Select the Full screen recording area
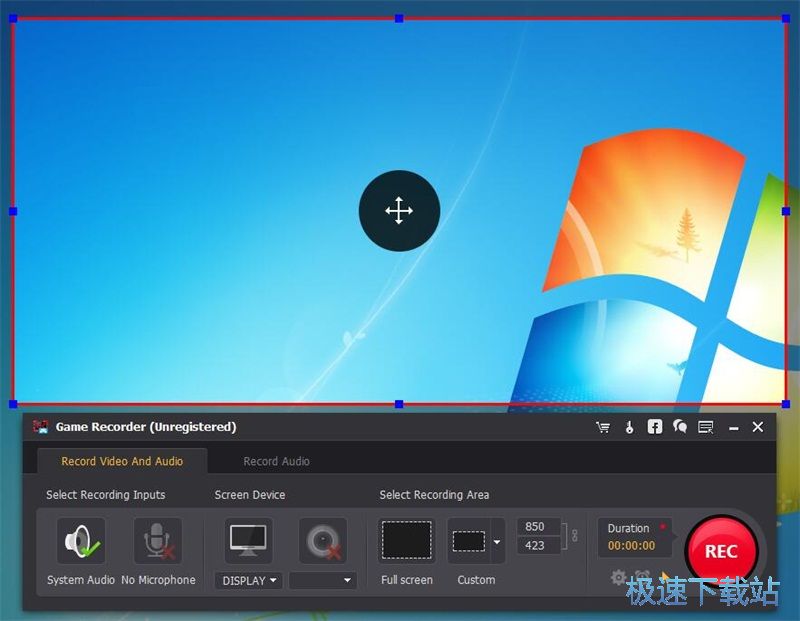Screen dimensions: 800x621 [x=407, y=541]
